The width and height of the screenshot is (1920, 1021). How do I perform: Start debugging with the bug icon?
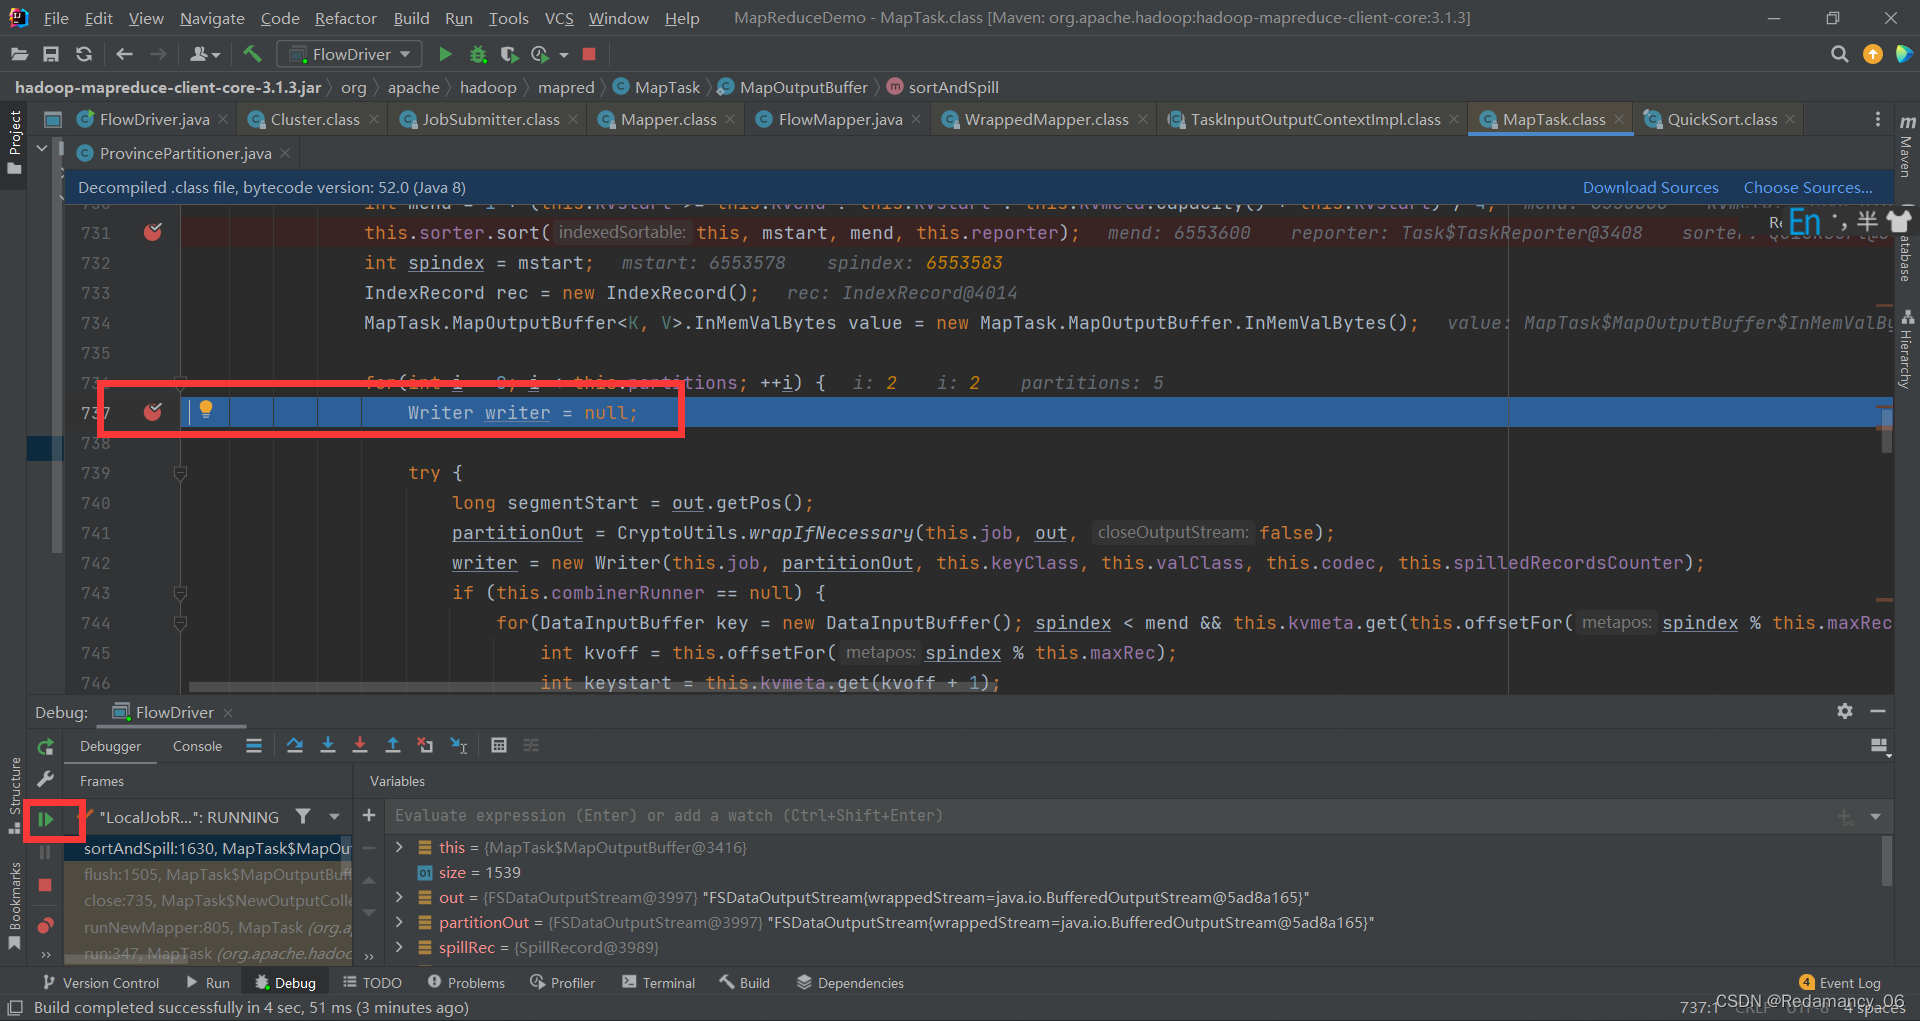478,54
